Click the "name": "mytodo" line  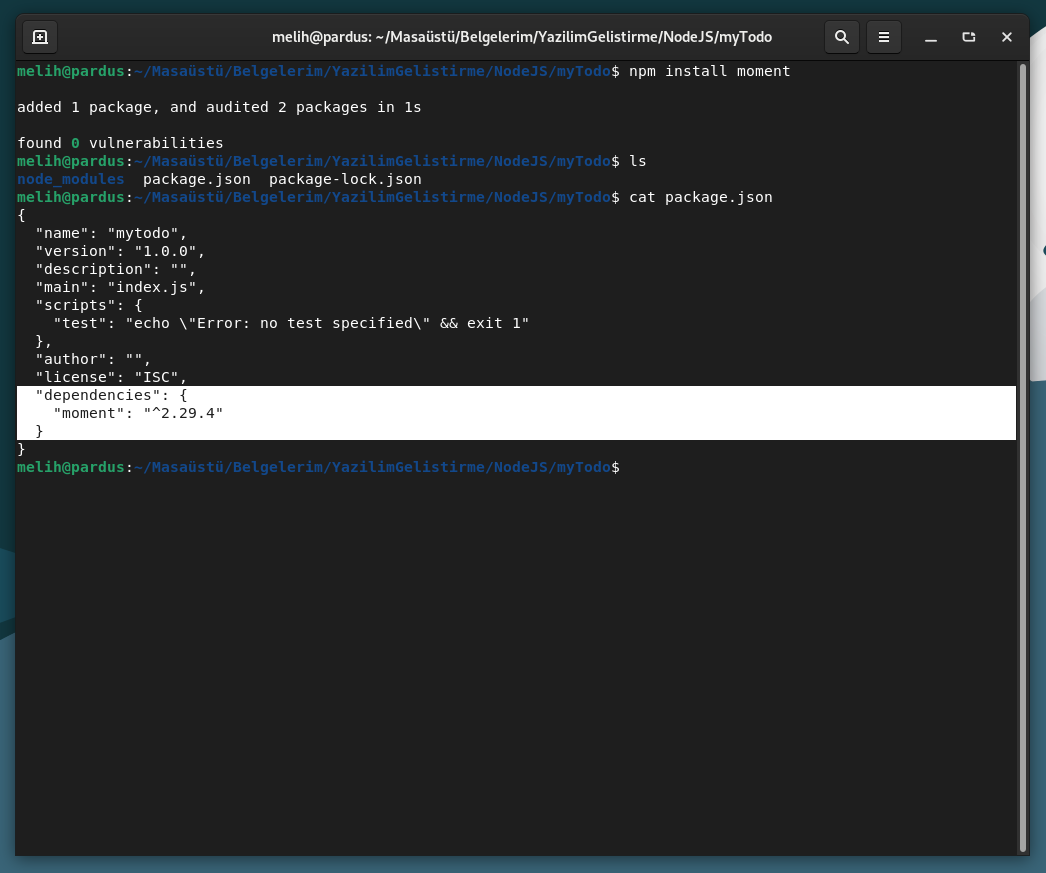click(111, 233)
